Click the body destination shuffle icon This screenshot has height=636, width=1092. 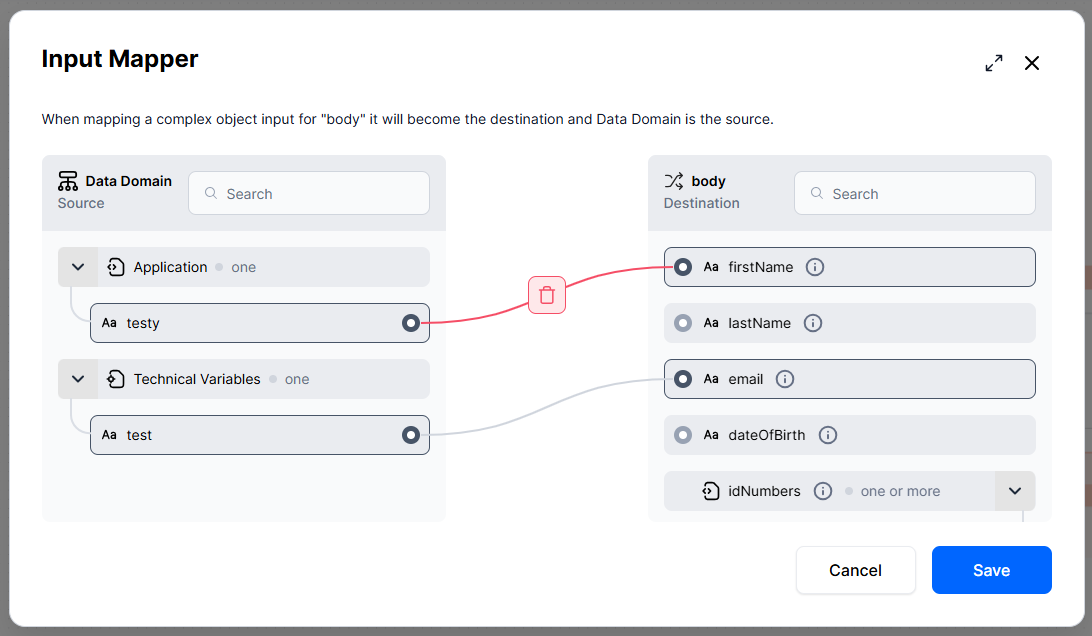click(673, 181)
